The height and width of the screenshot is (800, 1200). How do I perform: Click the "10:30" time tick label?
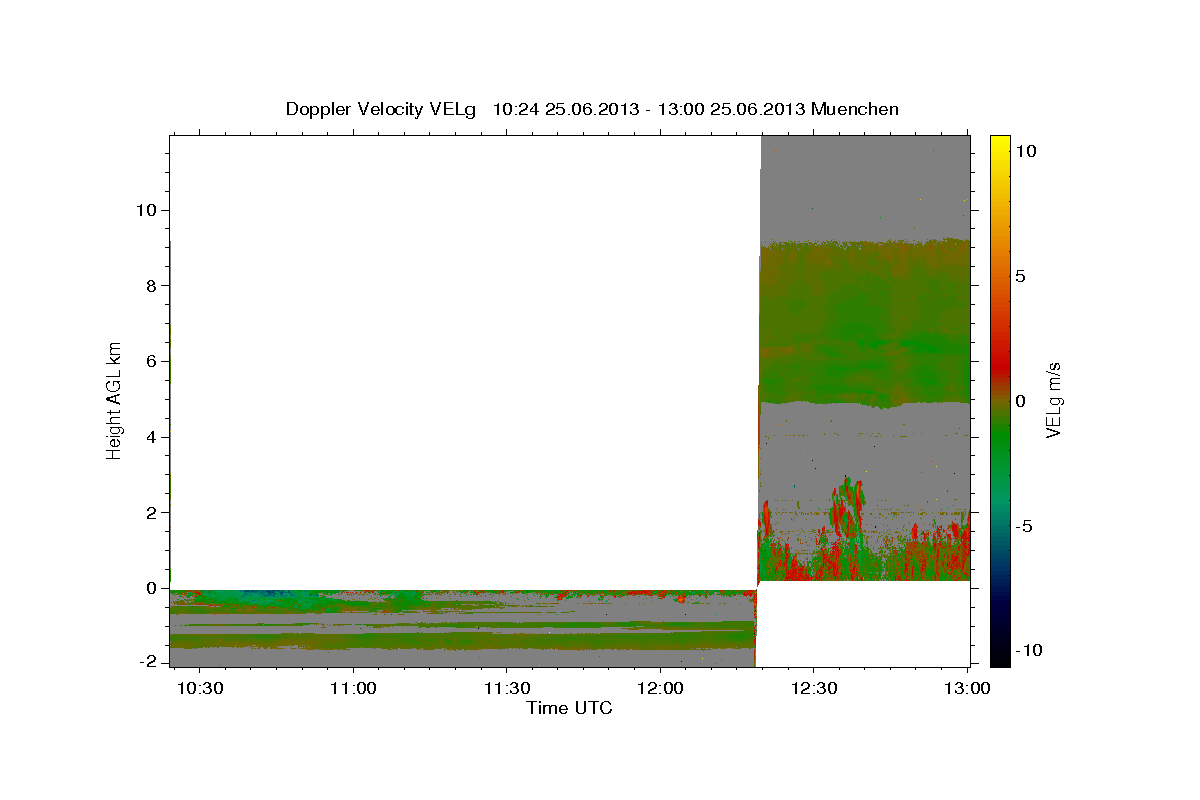point(199,689)
